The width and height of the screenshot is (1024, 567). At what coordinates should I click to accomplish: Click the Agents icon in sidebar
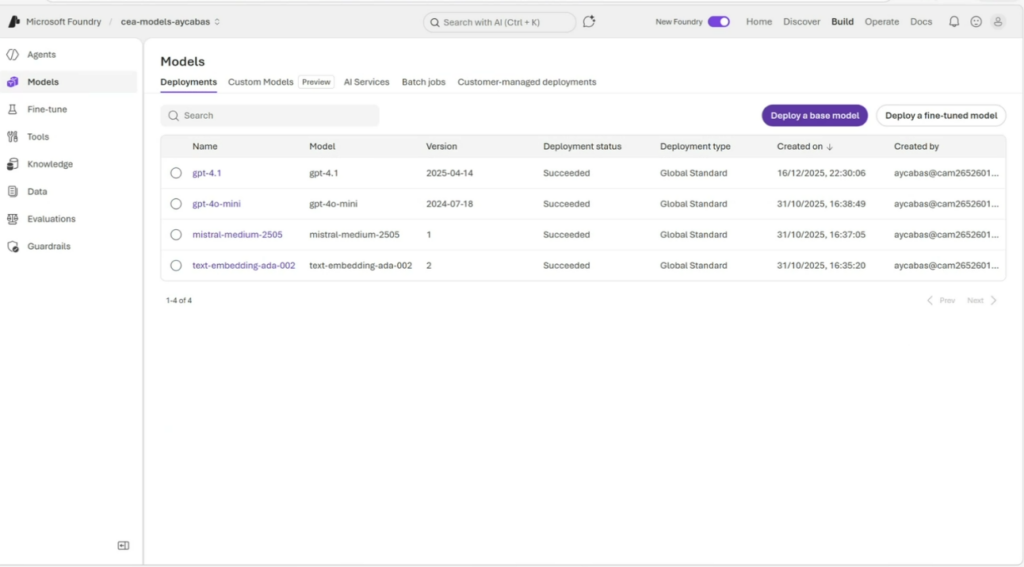pyautogui.click(x=13, y=55)
